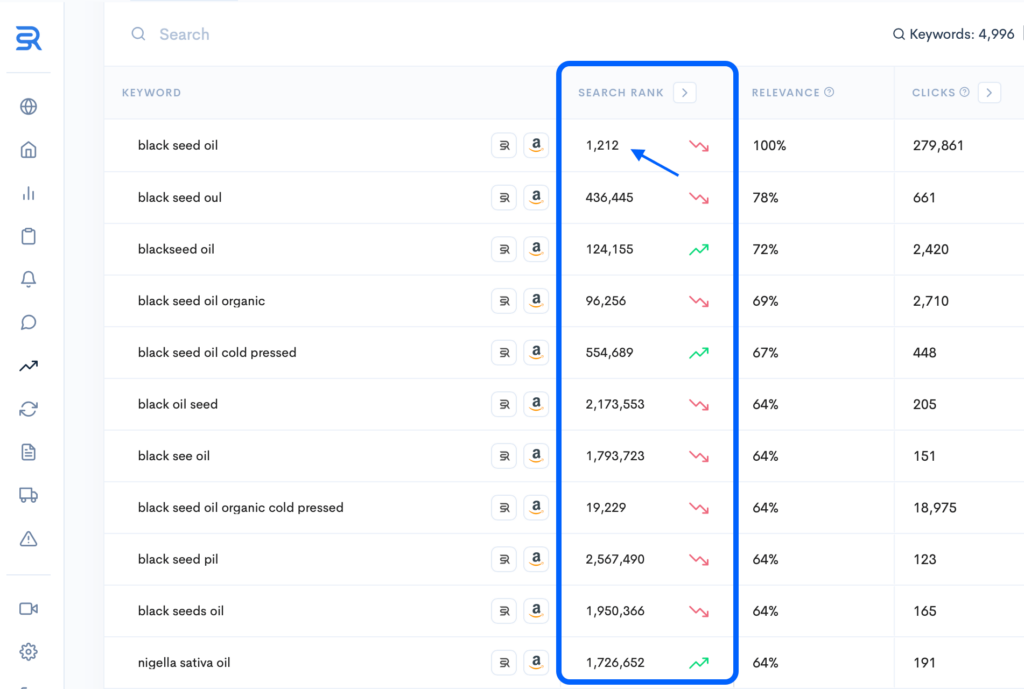Open the notifications bell icon
1024x689 pixels.
click(28, 279)
